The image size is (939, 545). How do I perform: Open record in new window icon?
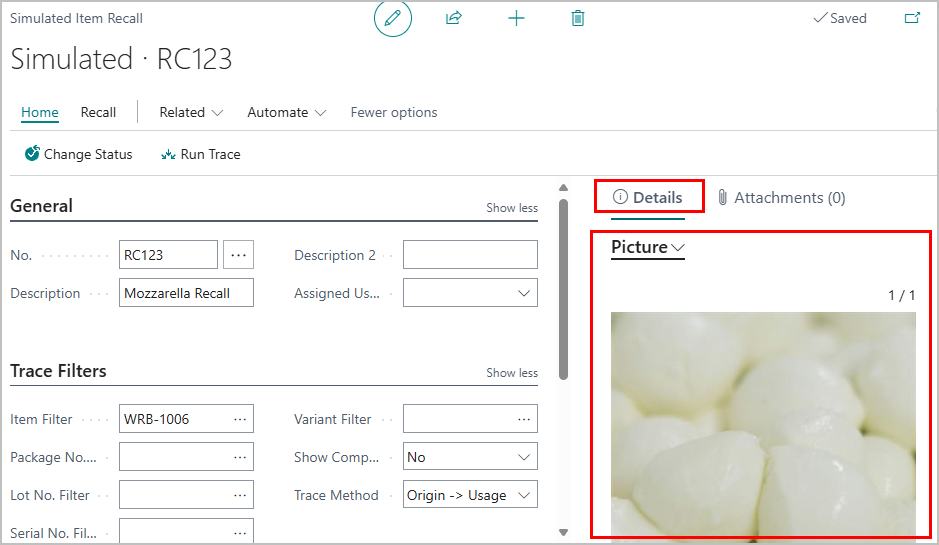(912, 18)
